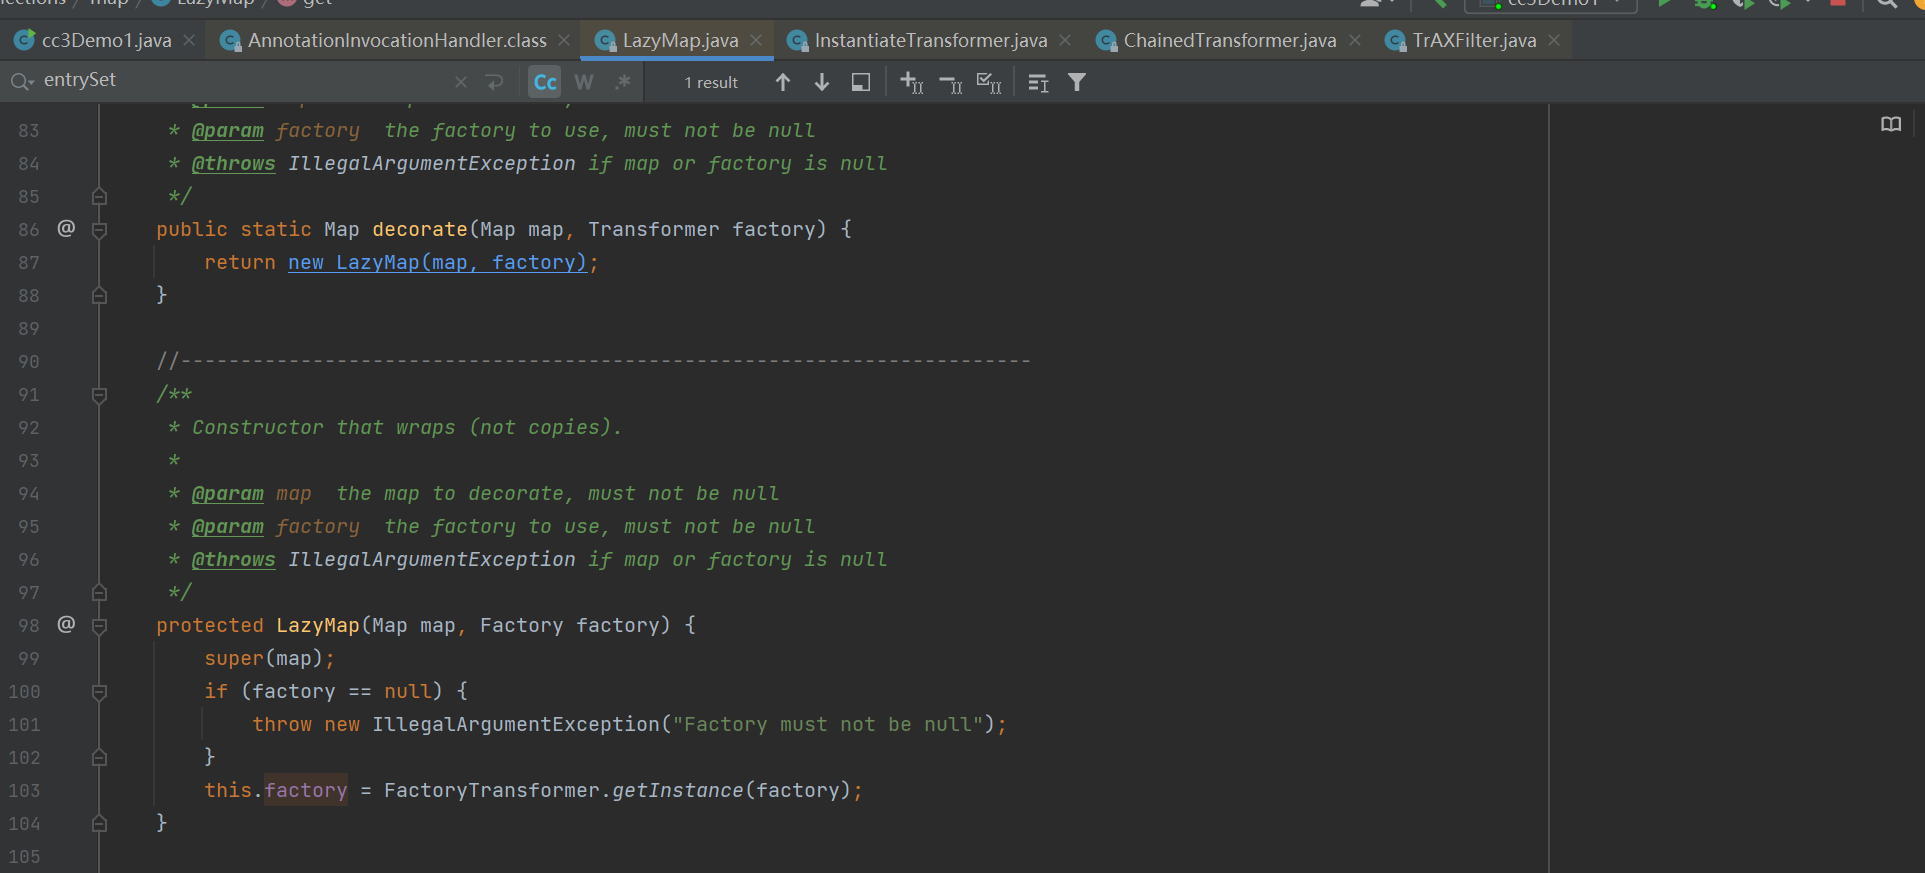The height and width of the screenshot is (873, 1925).
Task: Collapse the decorate method at line 86
Action: point(99,230)
